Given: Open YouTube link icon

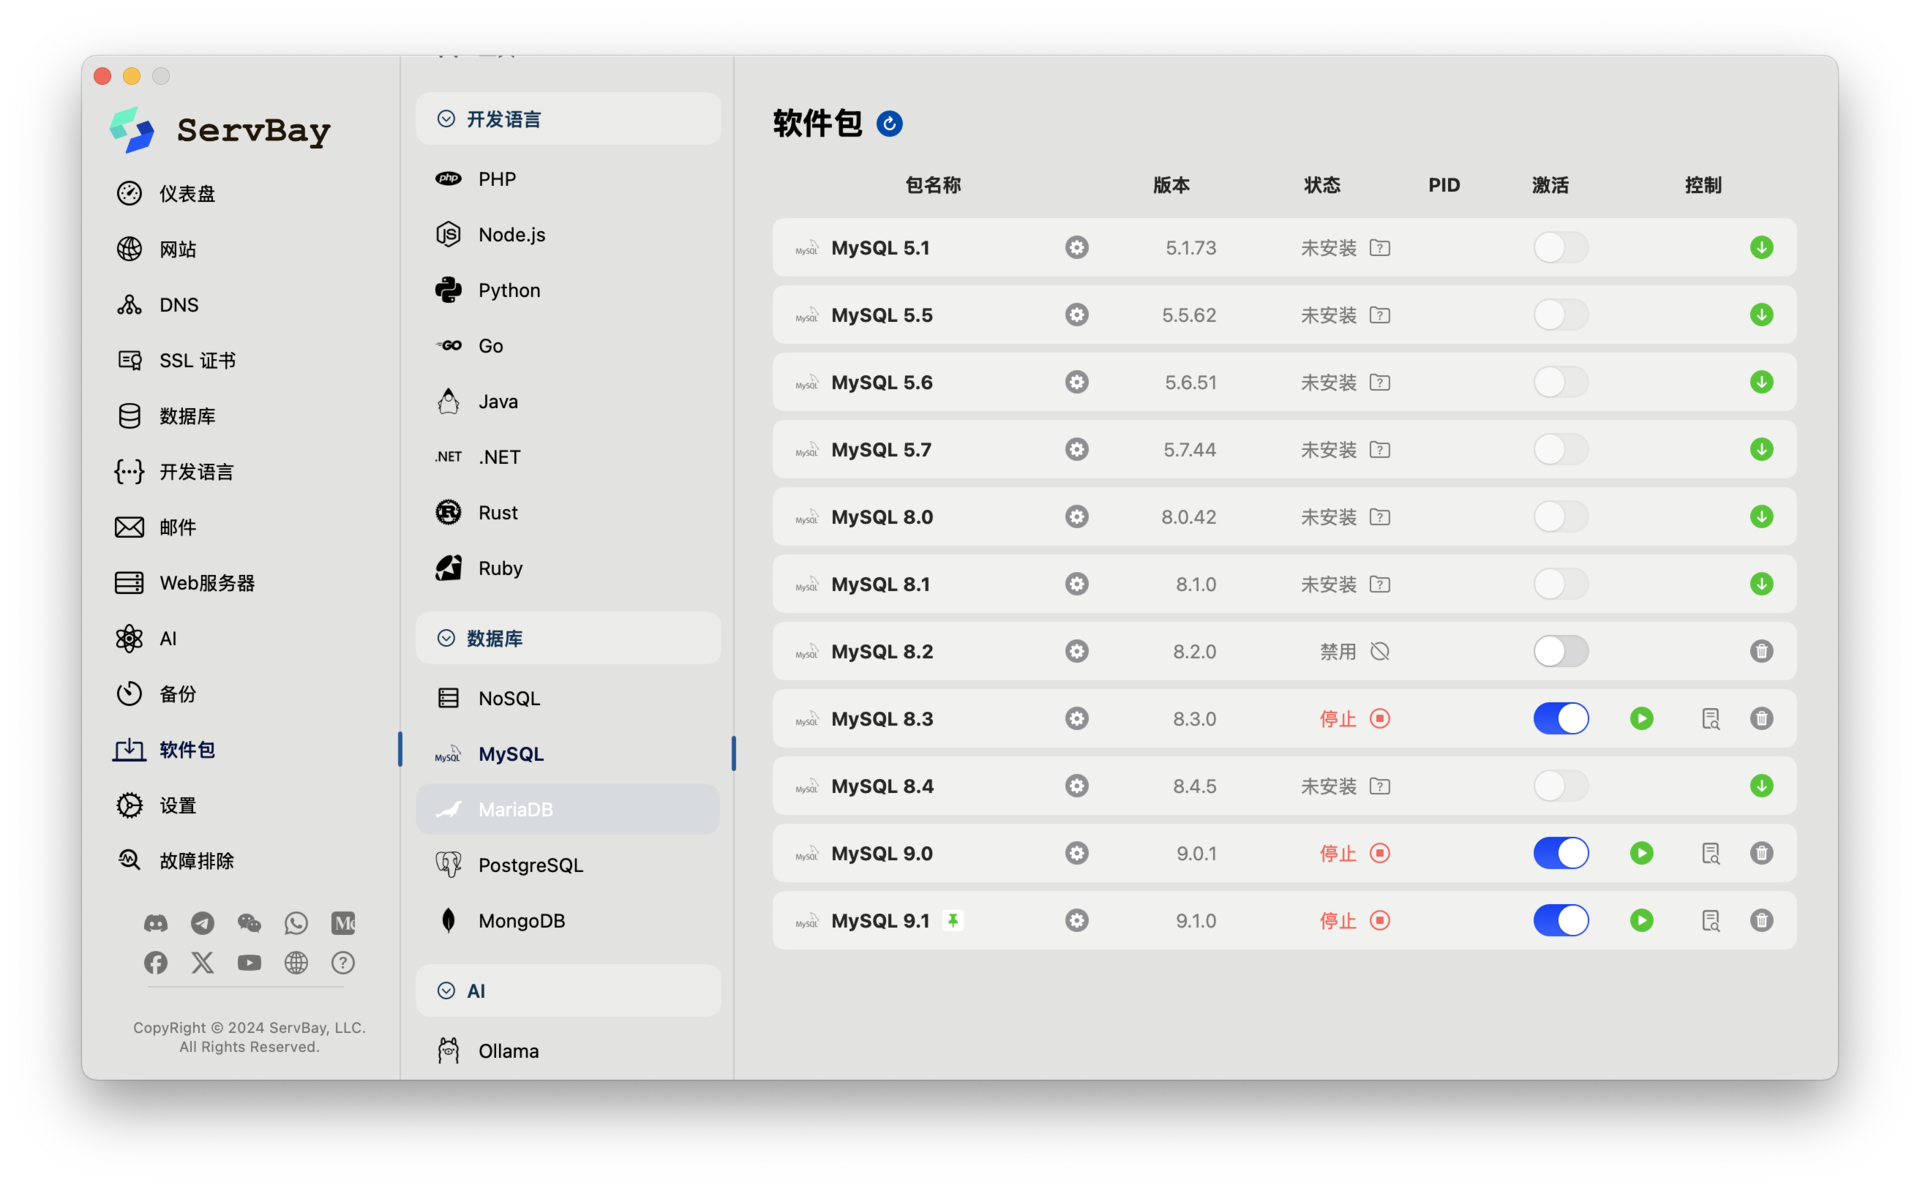Looking at the screenshot, I should (x=249, y=963).
